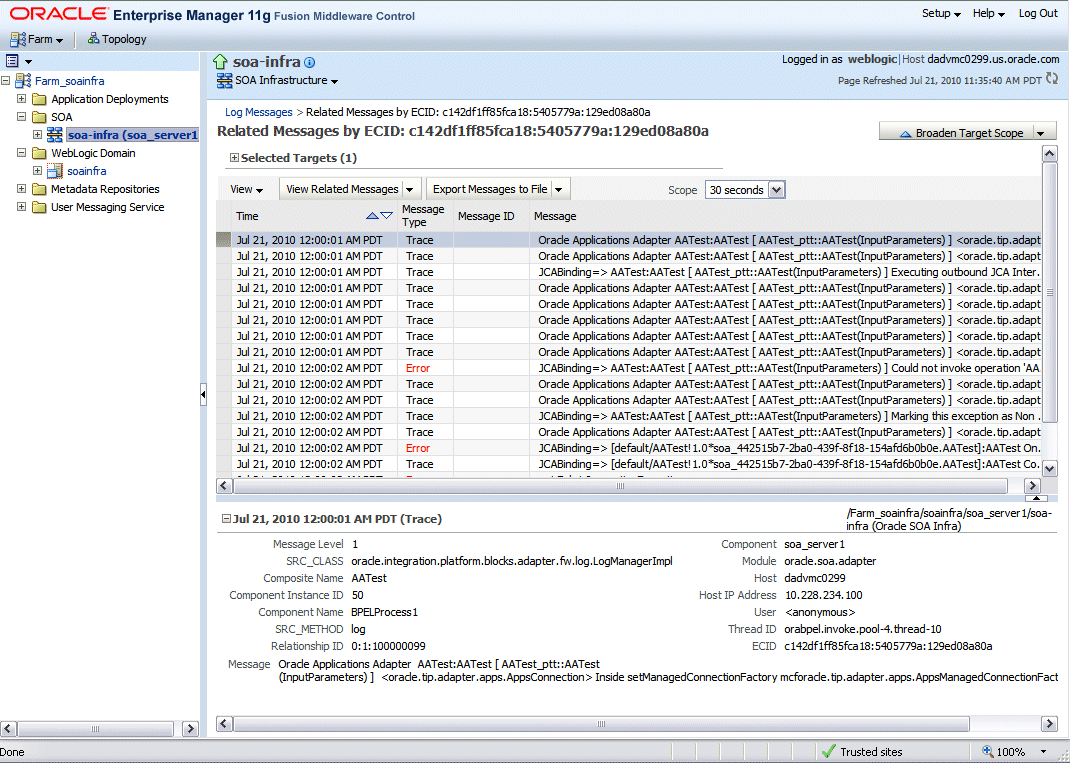Click the page refresh icon
Screen dimensions: 1070x763
coord(1052,79)
